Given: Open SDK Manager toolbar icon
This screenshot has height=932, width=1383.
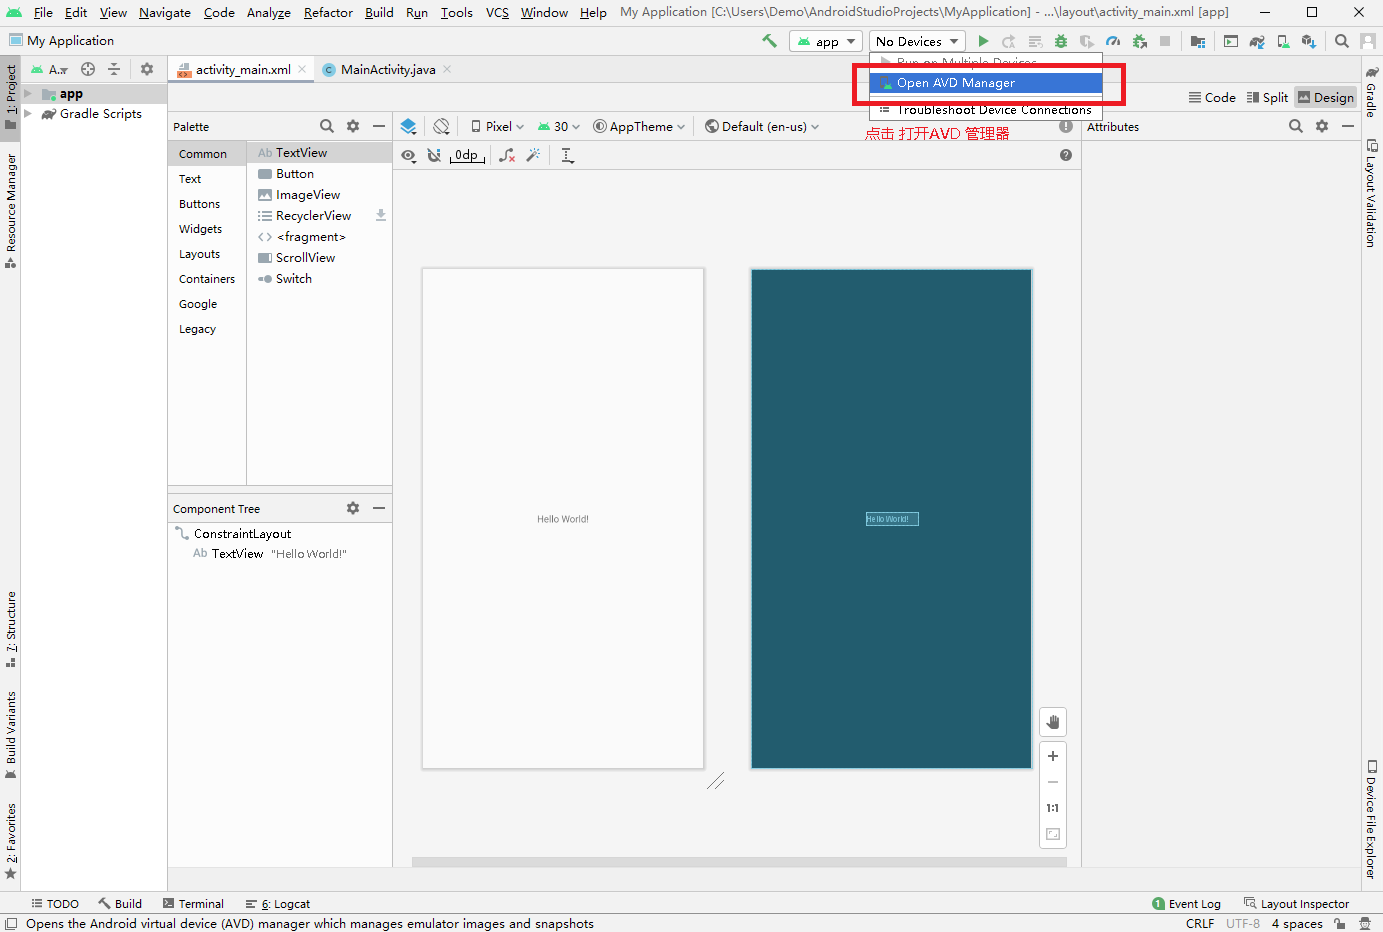Looking at the screenshot, I should point(1309,41).
